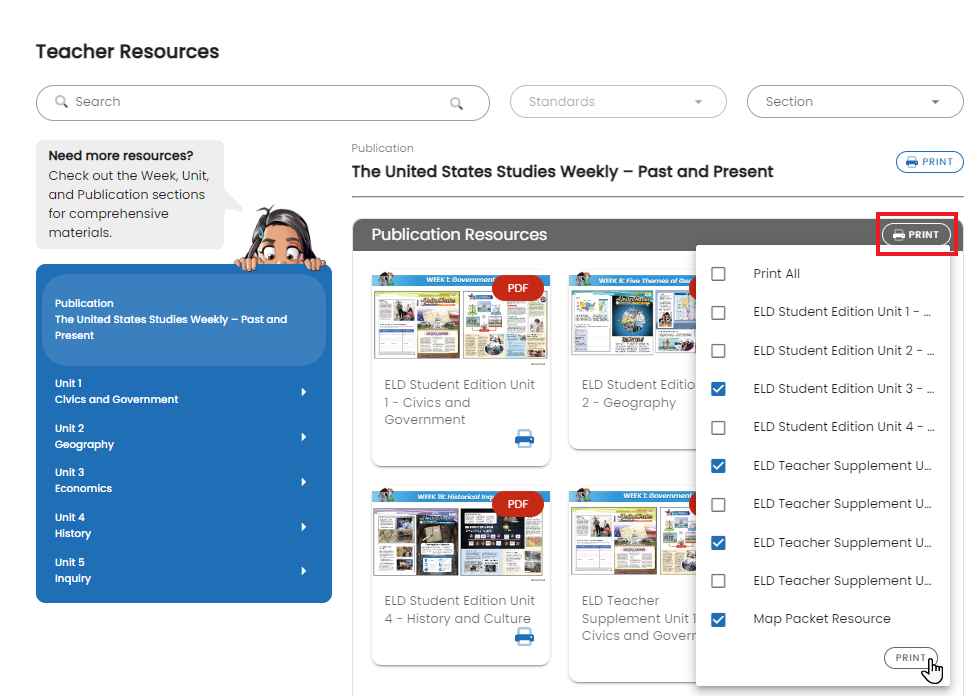Tick ELD Student Edition Unit 4 checkbox

(x=718, y=427)
